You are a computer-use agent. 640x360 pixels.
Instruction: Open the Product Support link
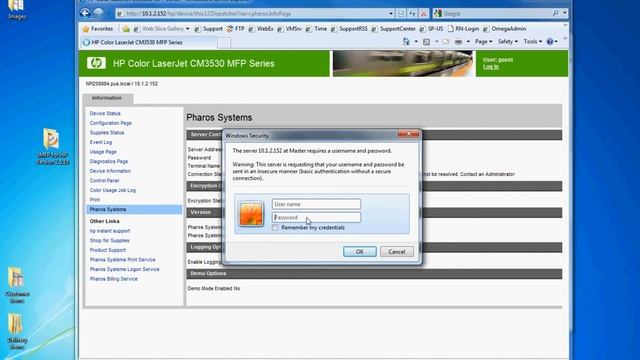[x=108, y=250]
